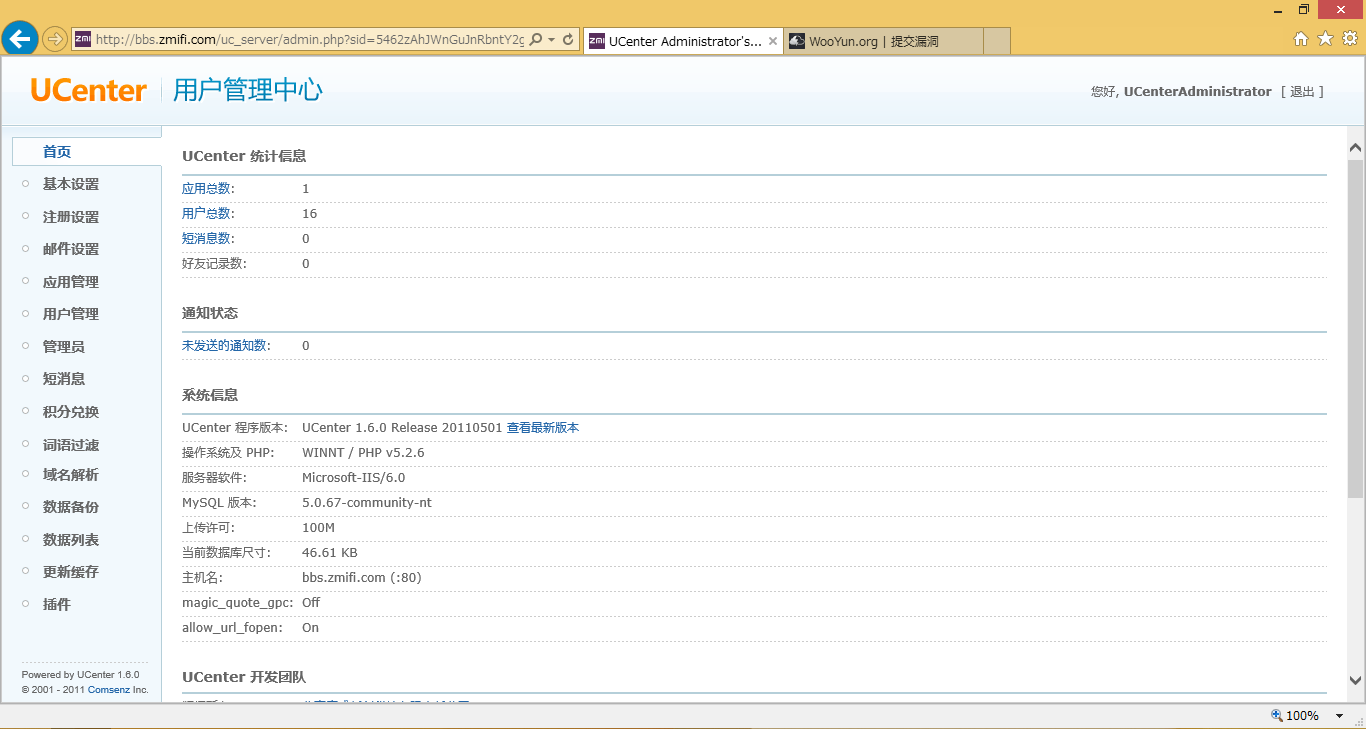Viewport: 1366px width, 729px height.
Task: Open the 100% zoom level dropdown arrow
Action: click(x=1340, y=716)
